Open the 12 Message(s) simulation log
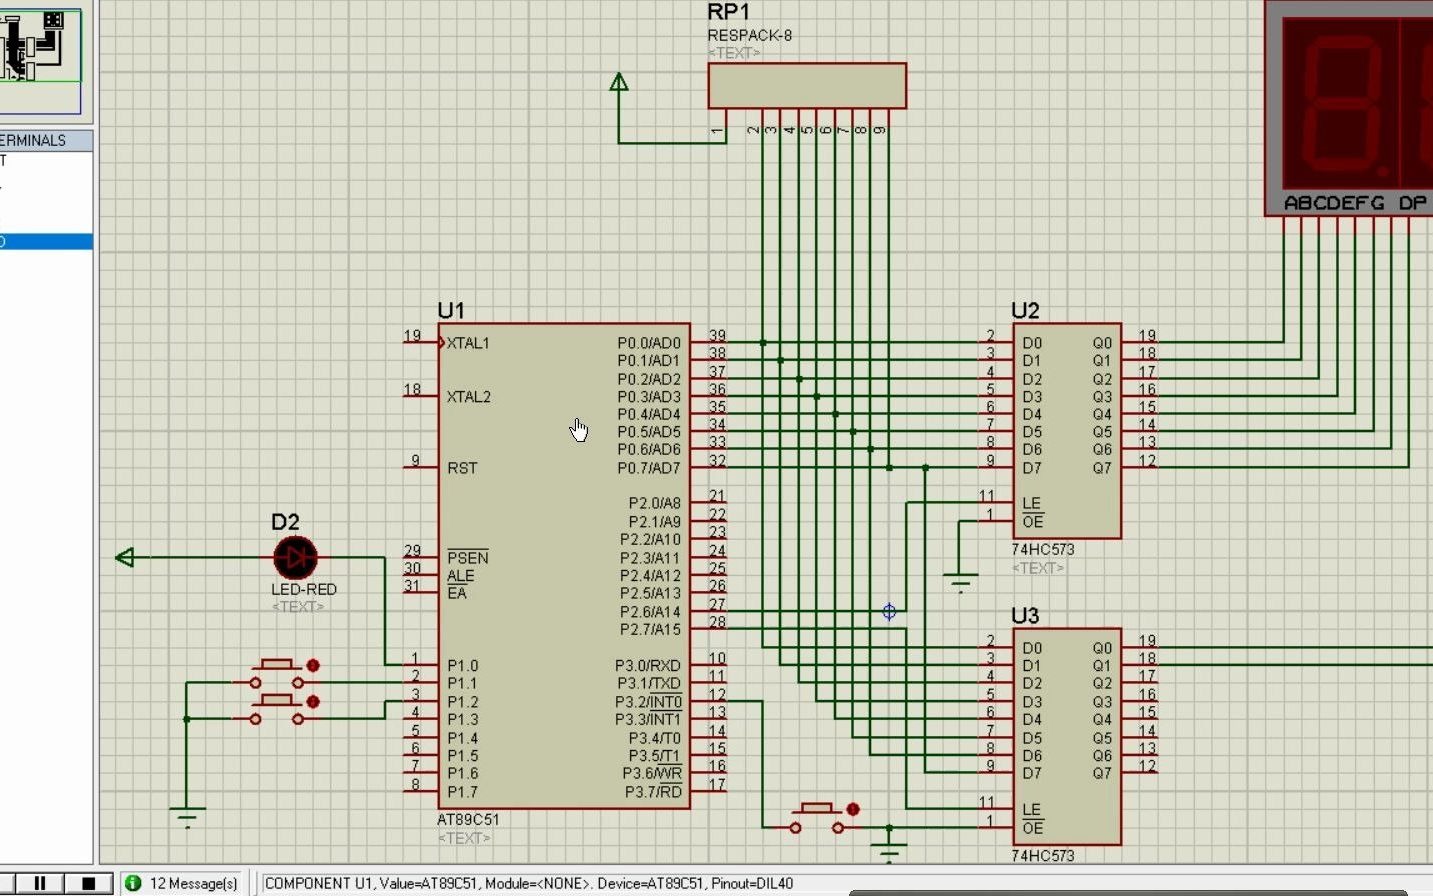This screenshot has height=896, width=1433. click(194, 884)
